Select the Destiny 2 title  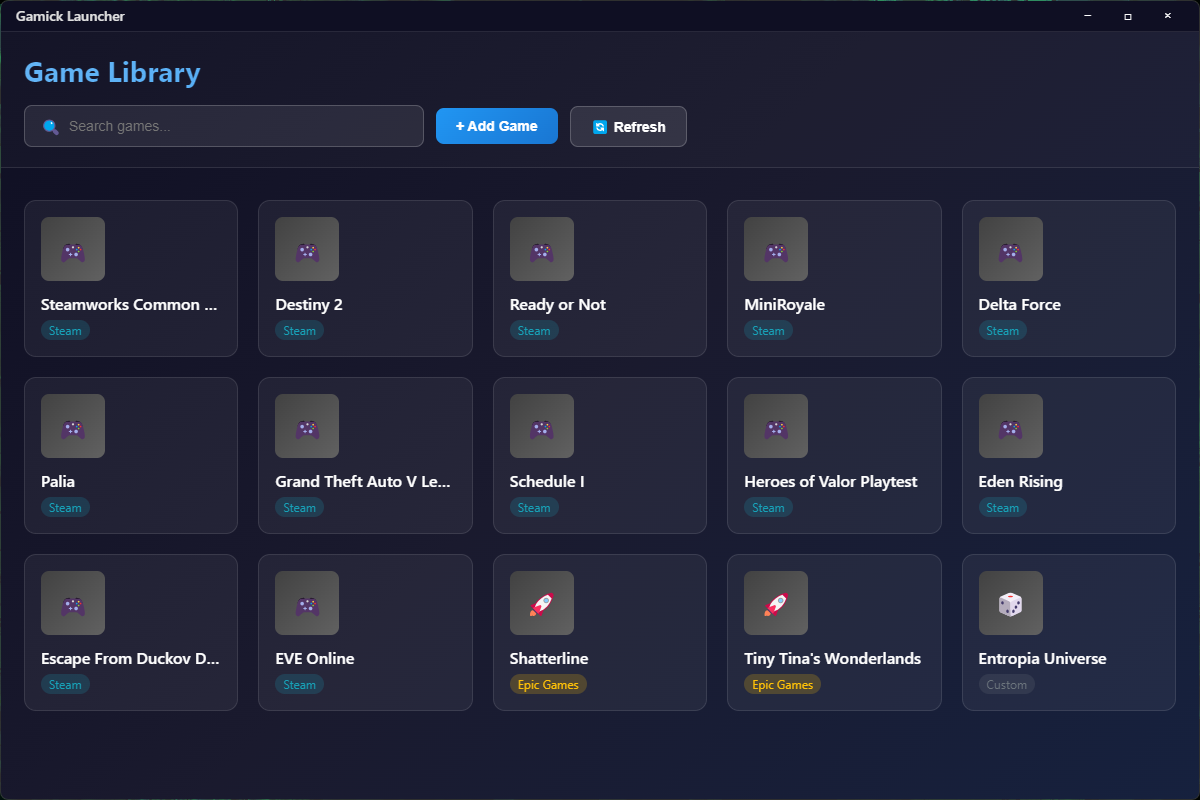coord(309,305)
